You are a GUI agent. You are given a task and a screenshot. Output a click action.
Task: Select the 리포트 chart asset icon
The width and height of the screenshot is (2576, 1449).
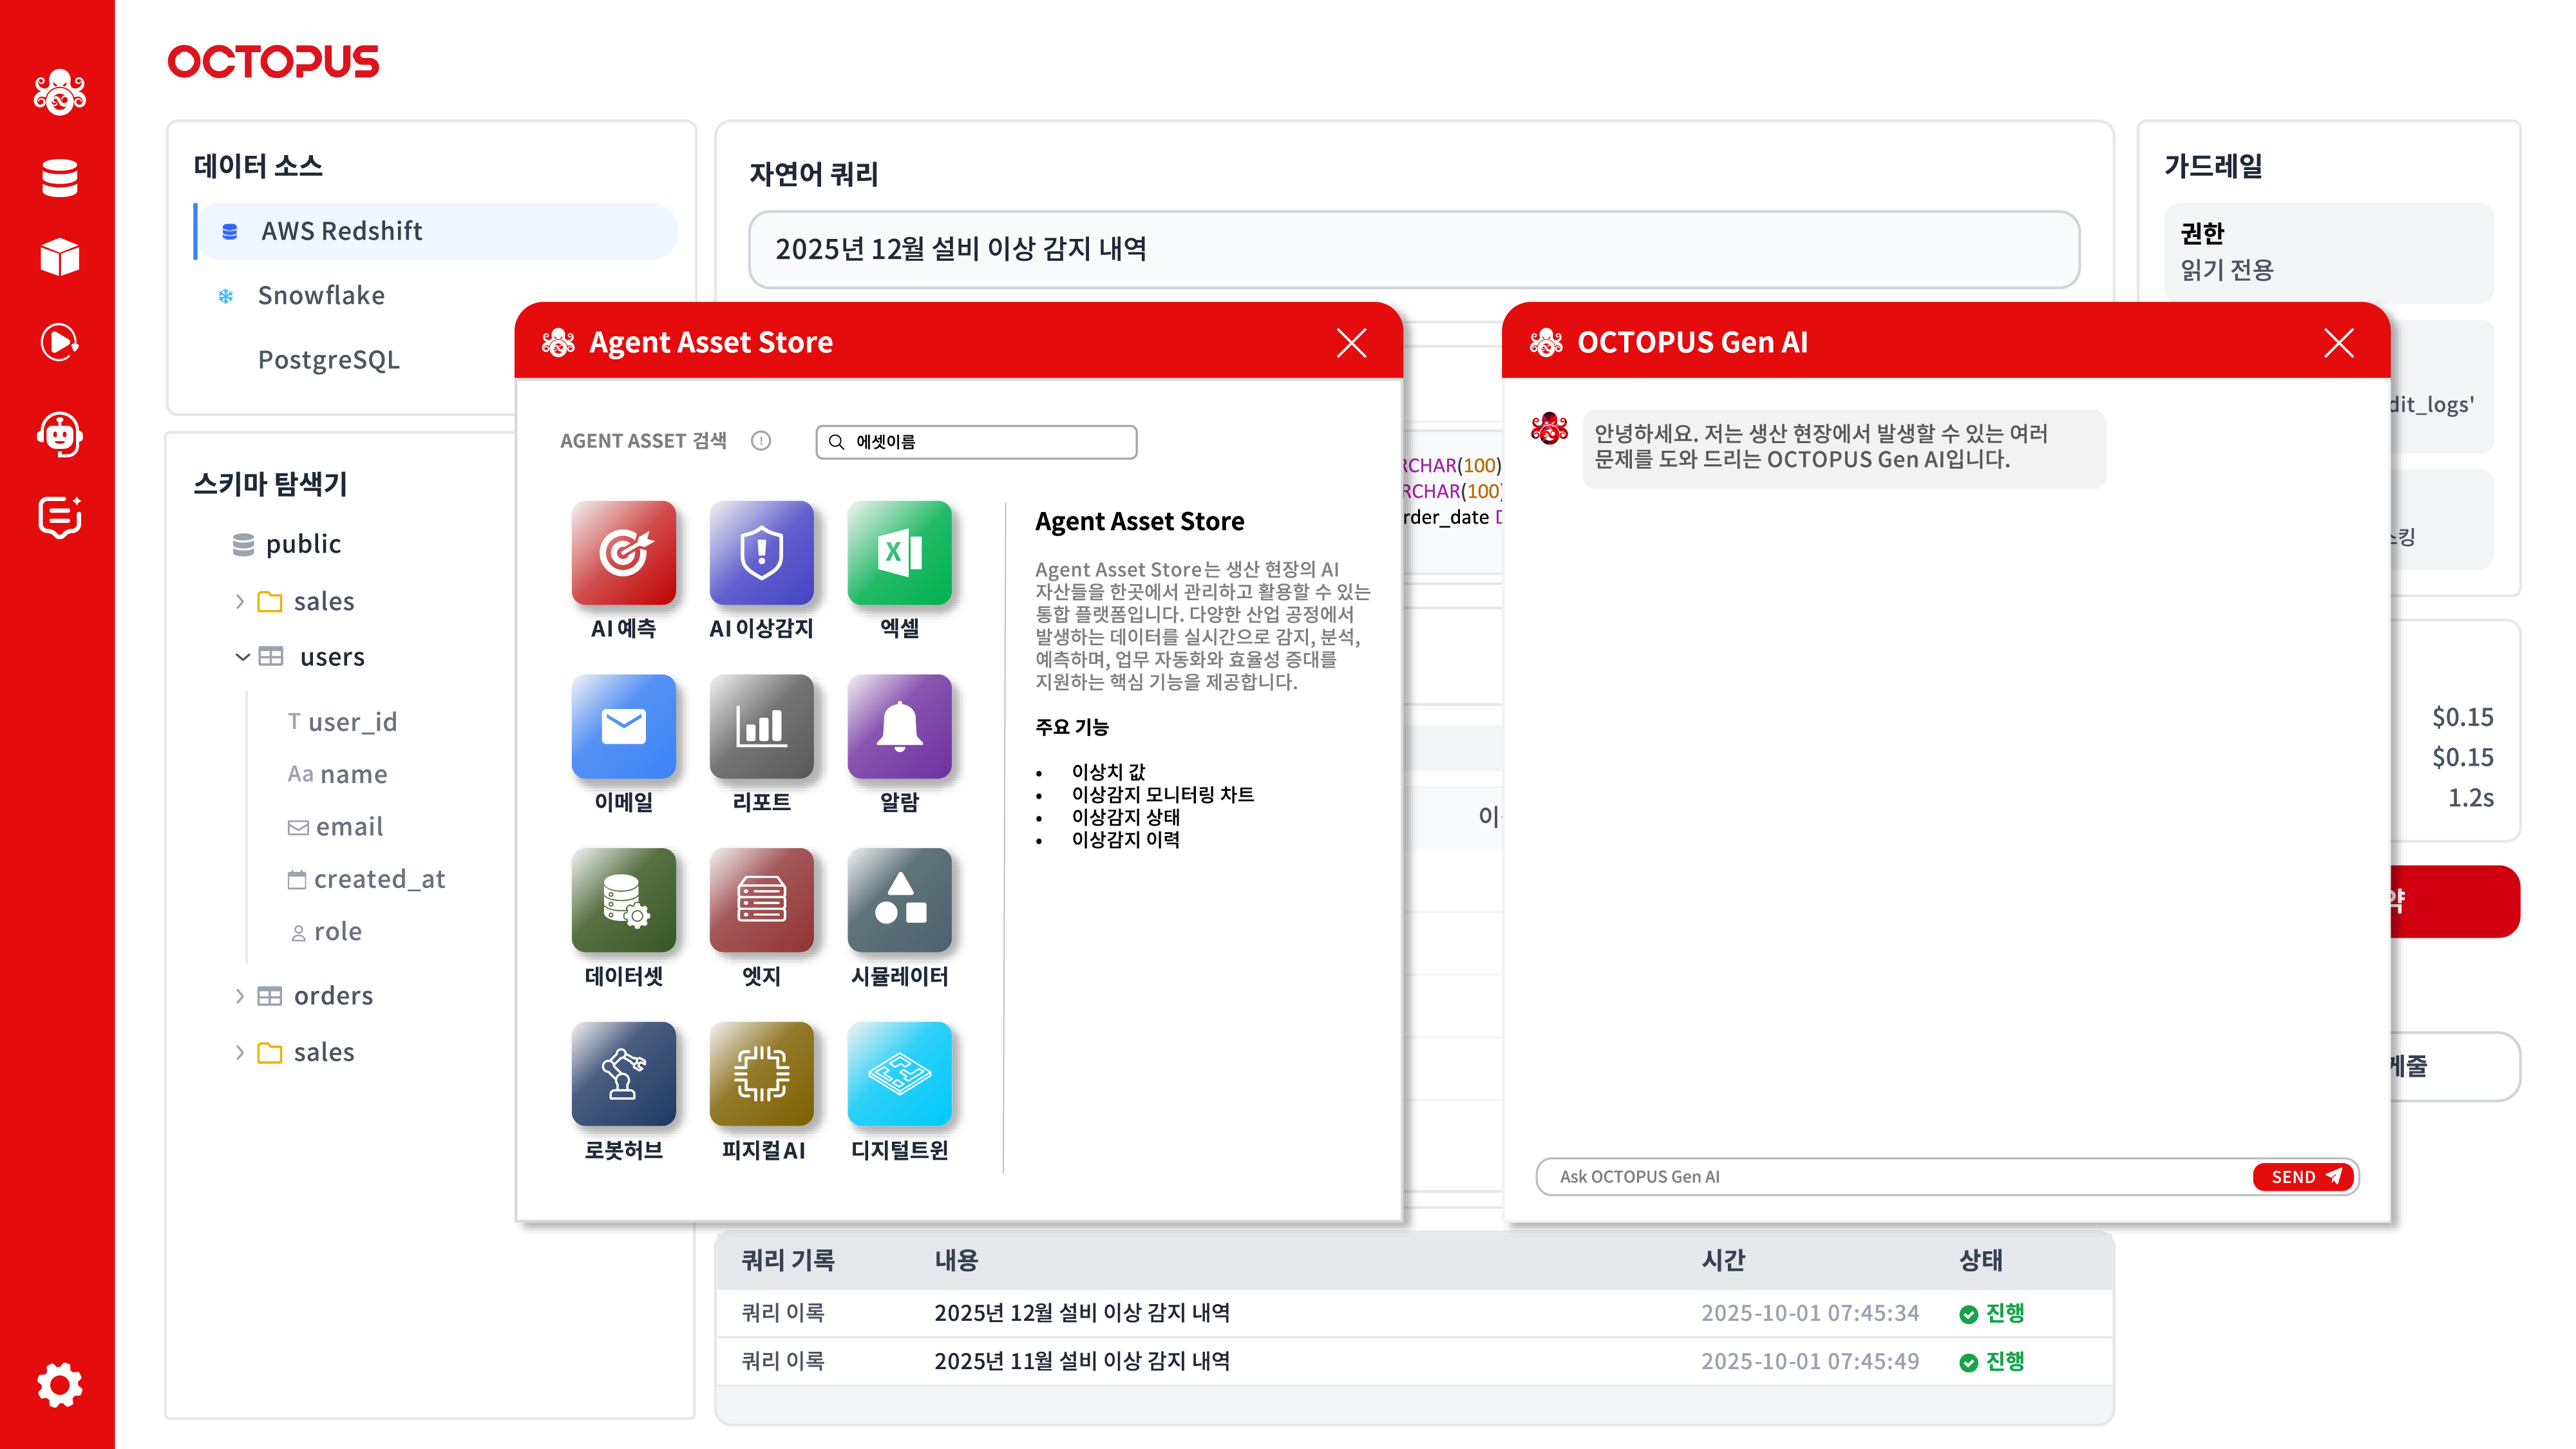[x=761, y=726]
